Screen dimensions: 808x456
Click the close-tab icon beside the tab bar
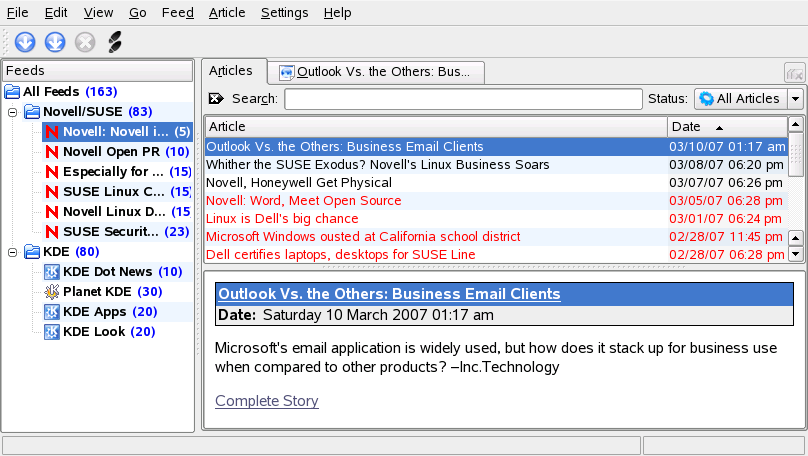794,73
